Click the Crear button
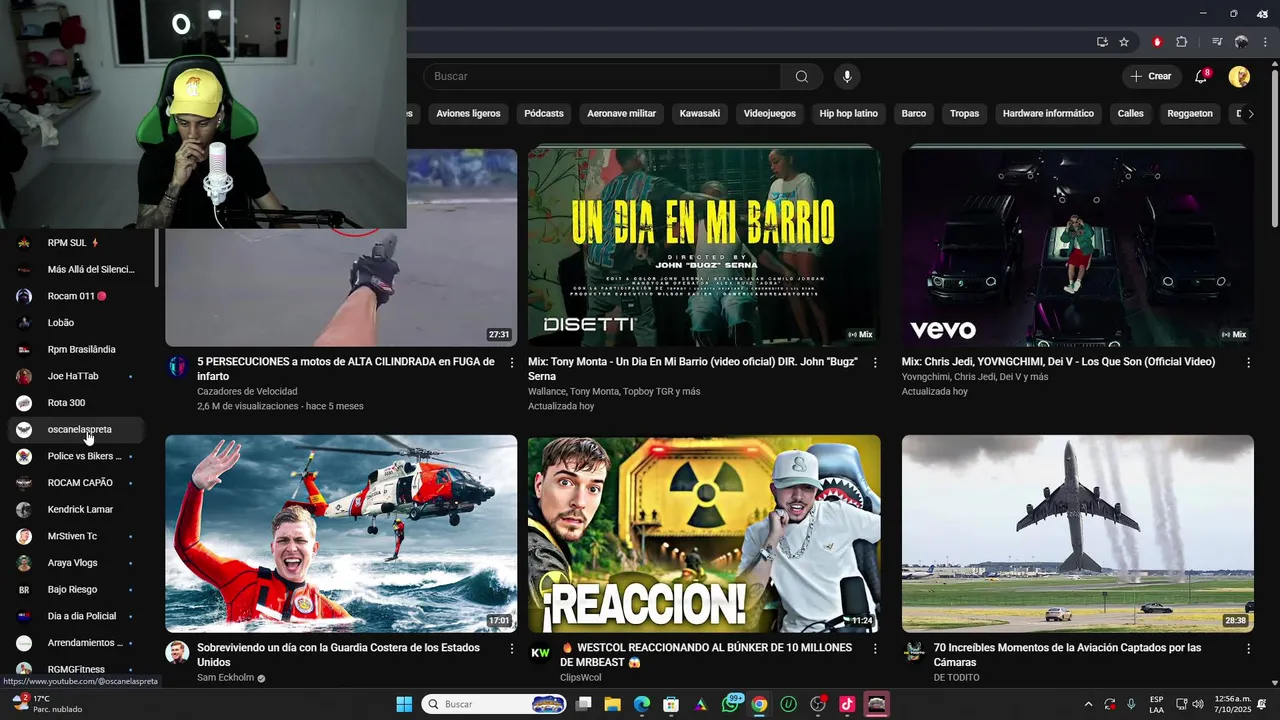This screenshot has width=1280, height=720. 1150,77
